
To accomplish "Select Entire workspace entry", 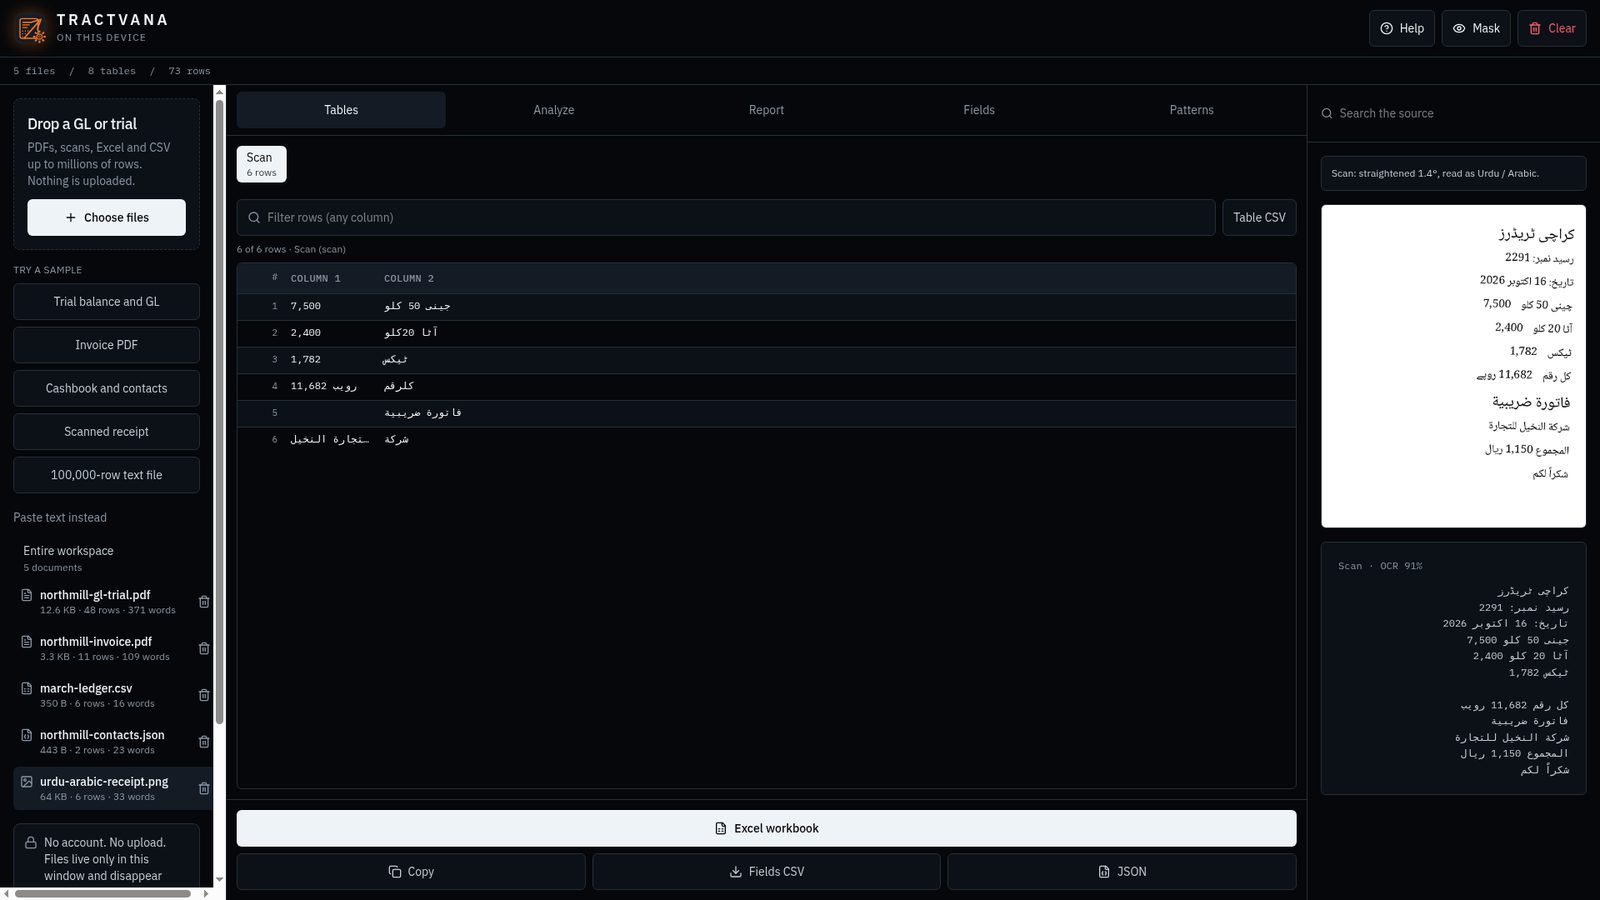I will [x=106, y=558].
